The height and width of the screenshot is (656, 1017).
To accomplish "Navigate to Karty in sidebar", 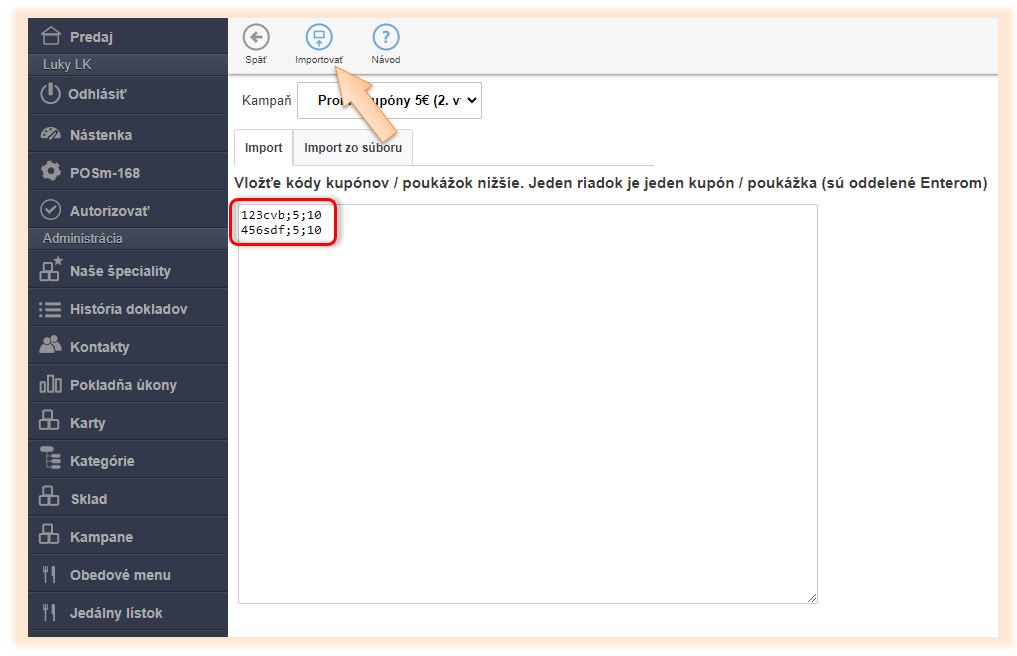I will (87, 423).
